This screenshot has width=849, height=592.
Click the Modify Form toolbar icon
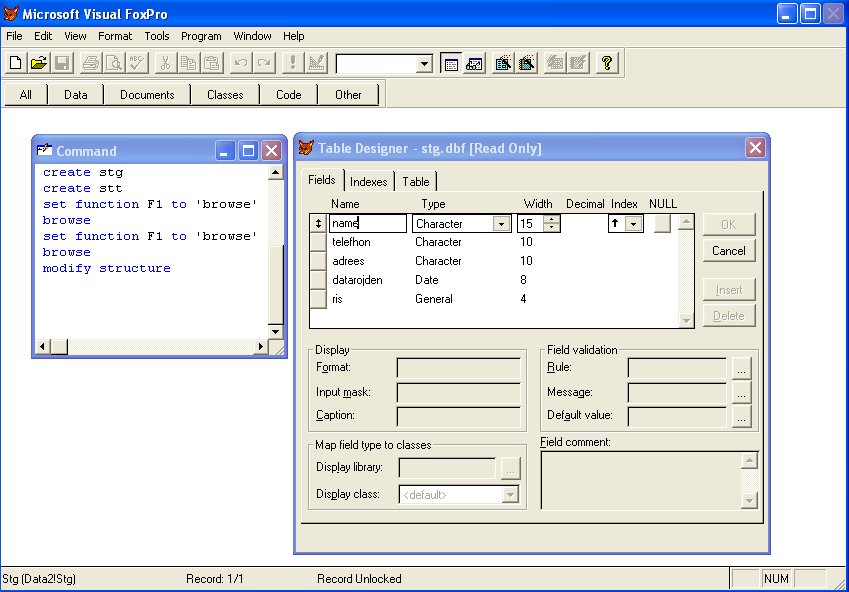[316, 63]
